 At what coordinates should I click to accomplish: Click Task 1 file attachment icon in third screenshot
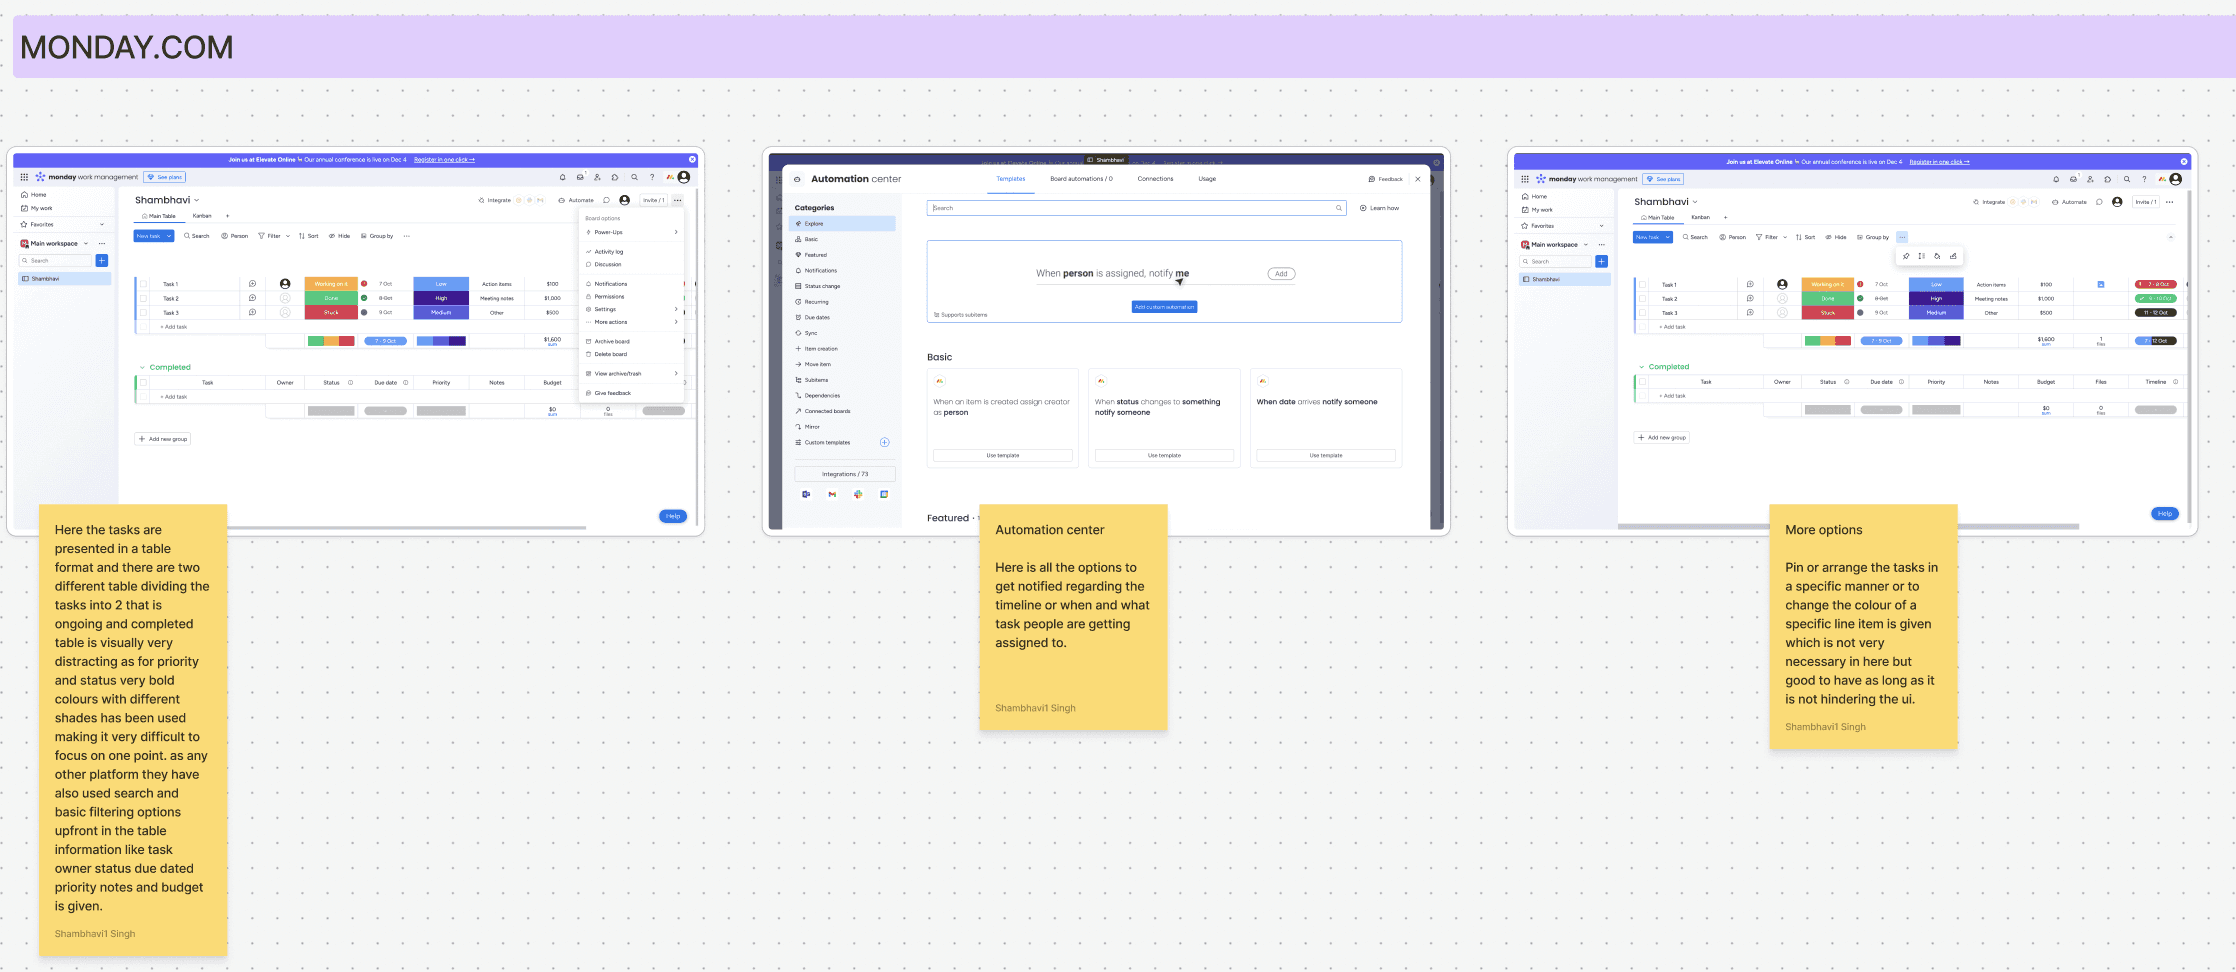[2101, 284]
